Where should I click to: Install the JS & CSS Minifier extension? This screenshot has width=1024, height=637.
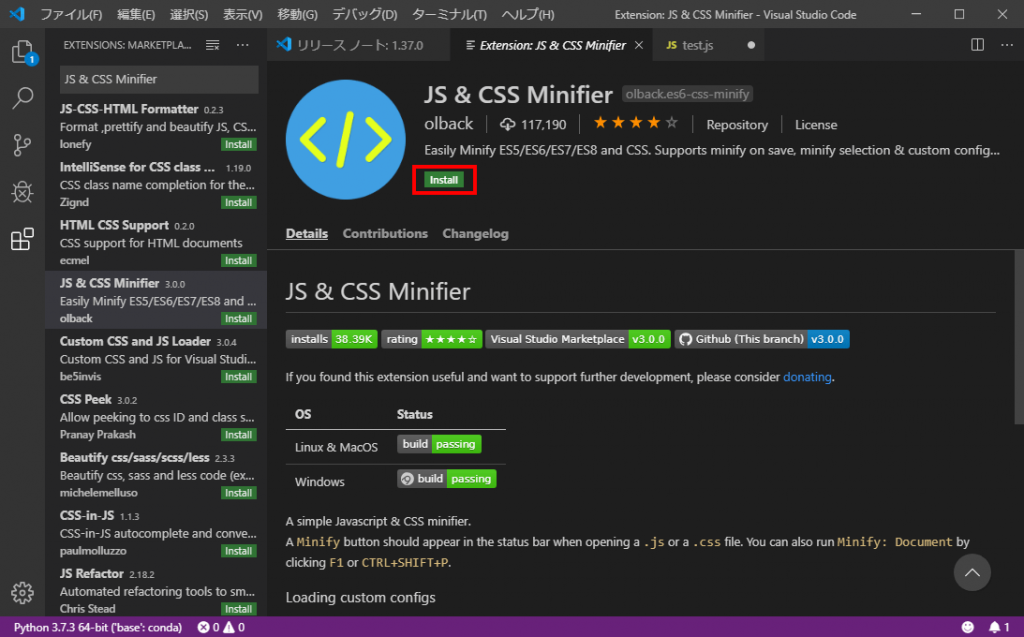point(444,180)
